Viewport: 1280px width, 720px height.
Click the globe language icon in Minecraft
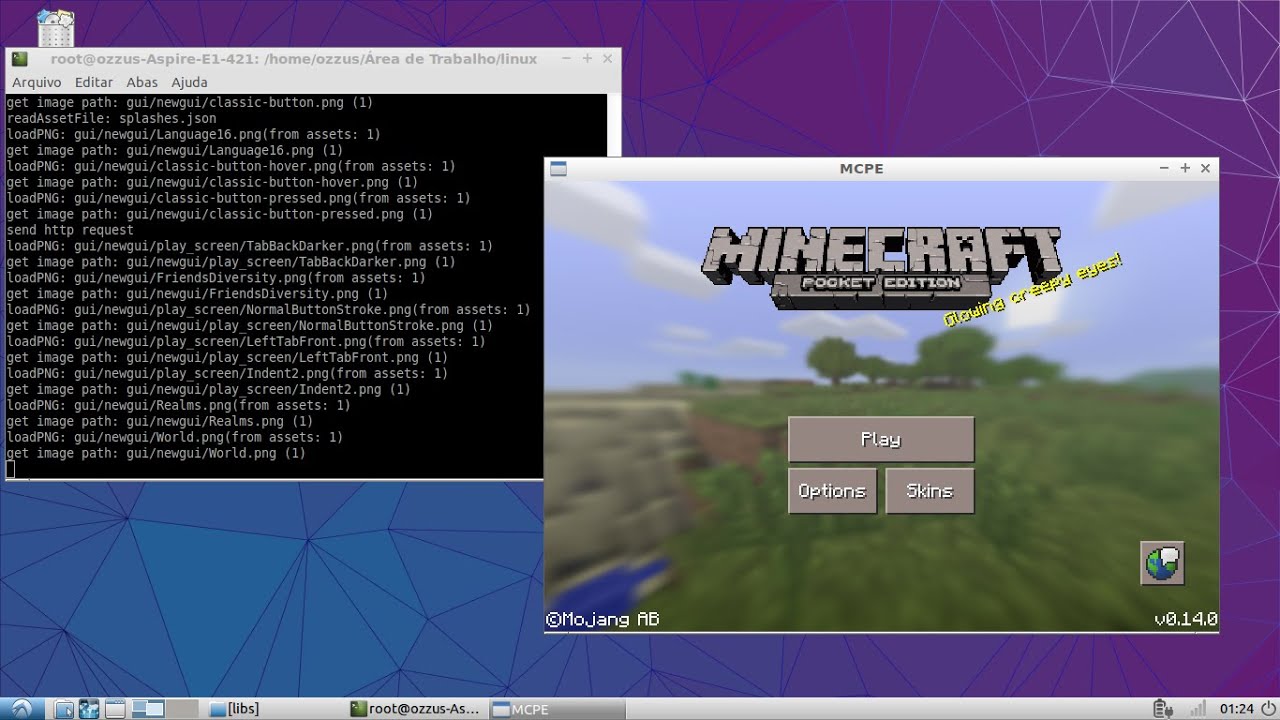[x=1162, y=563]
